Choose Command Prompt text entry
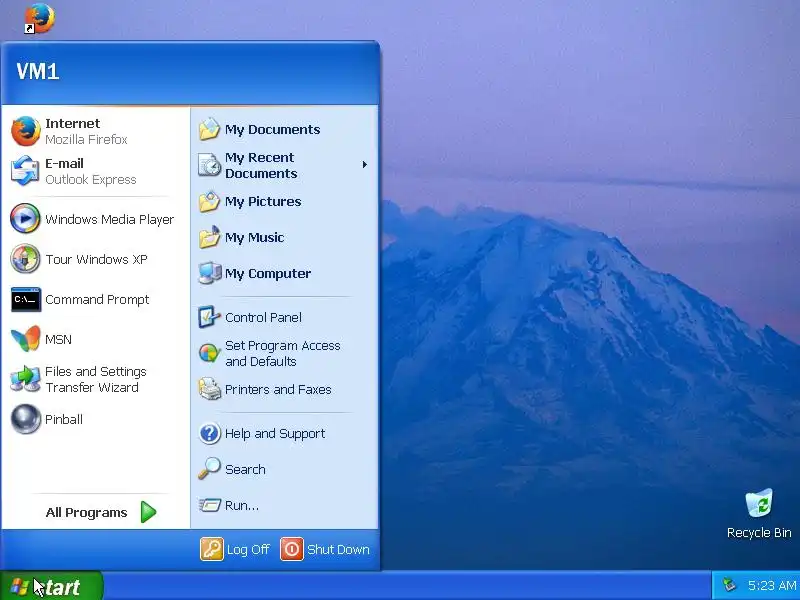The image size is (800, 600). click(x=97, y=299)
